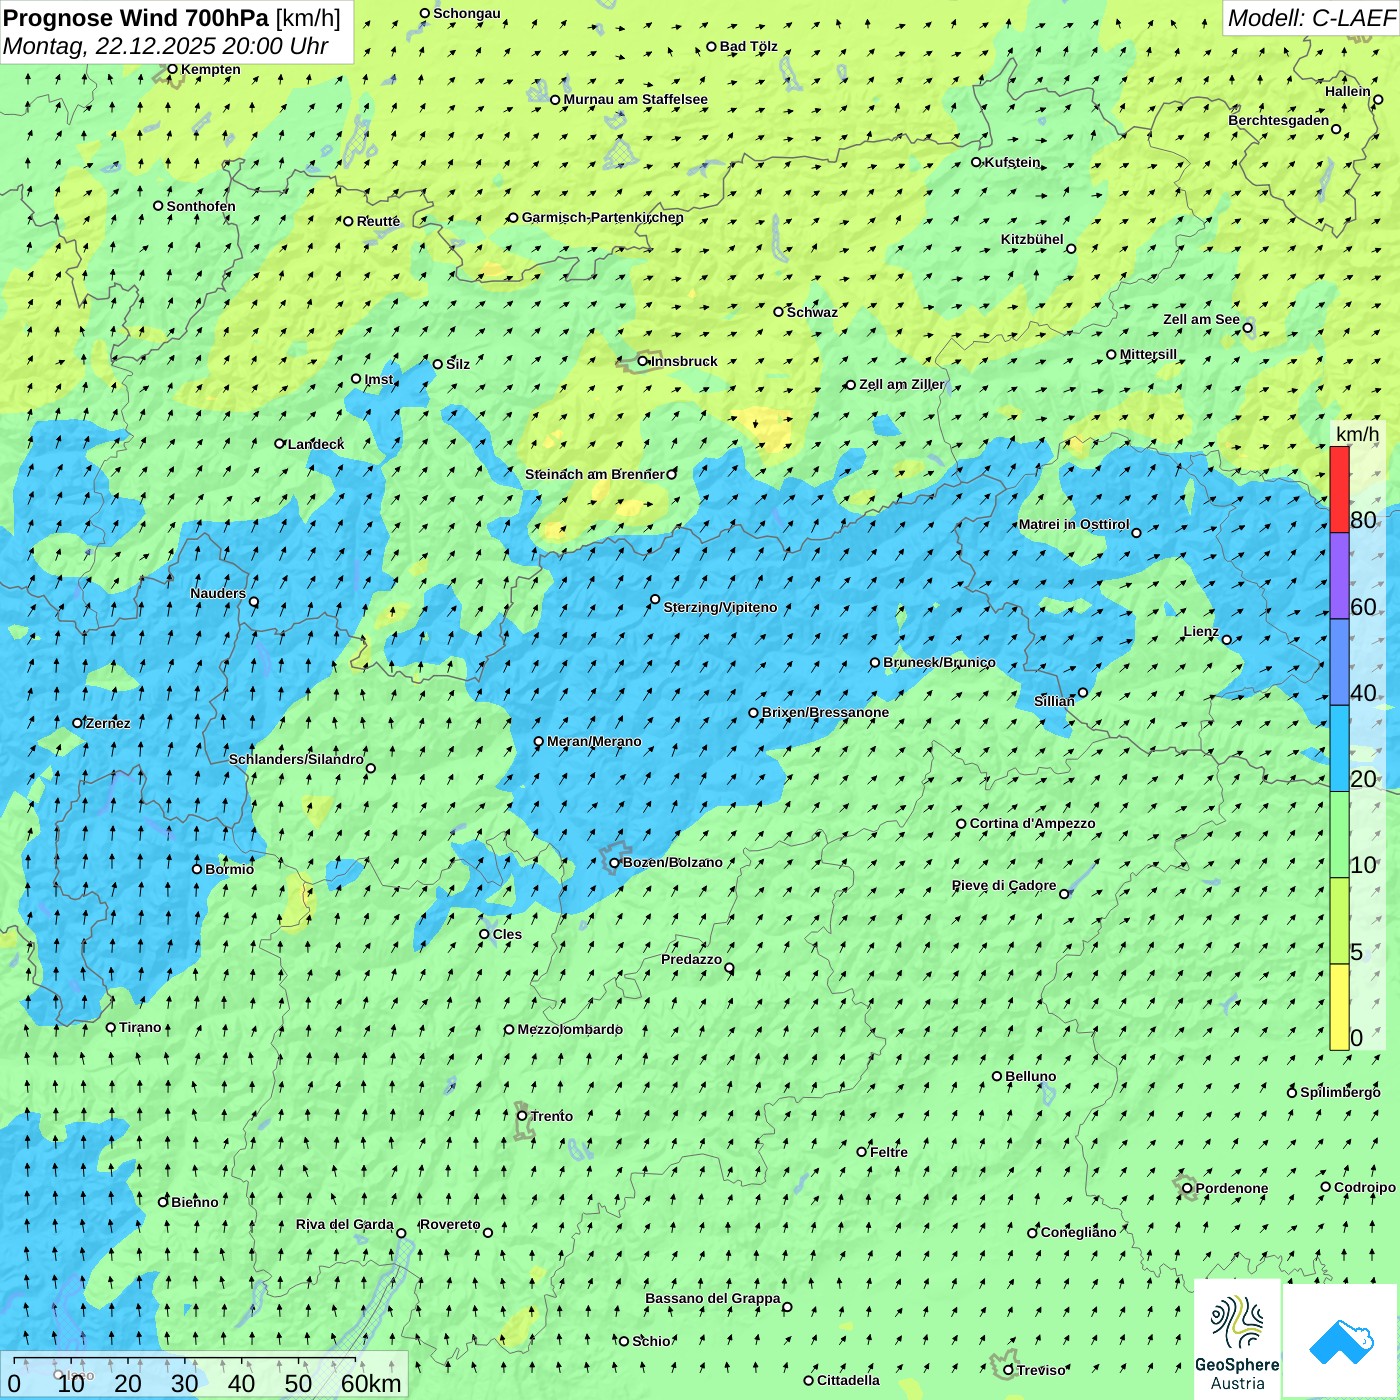Click the Cles city label
Image resolution: width=1400 pixels, height=1400 pixels.
[507, 934]
